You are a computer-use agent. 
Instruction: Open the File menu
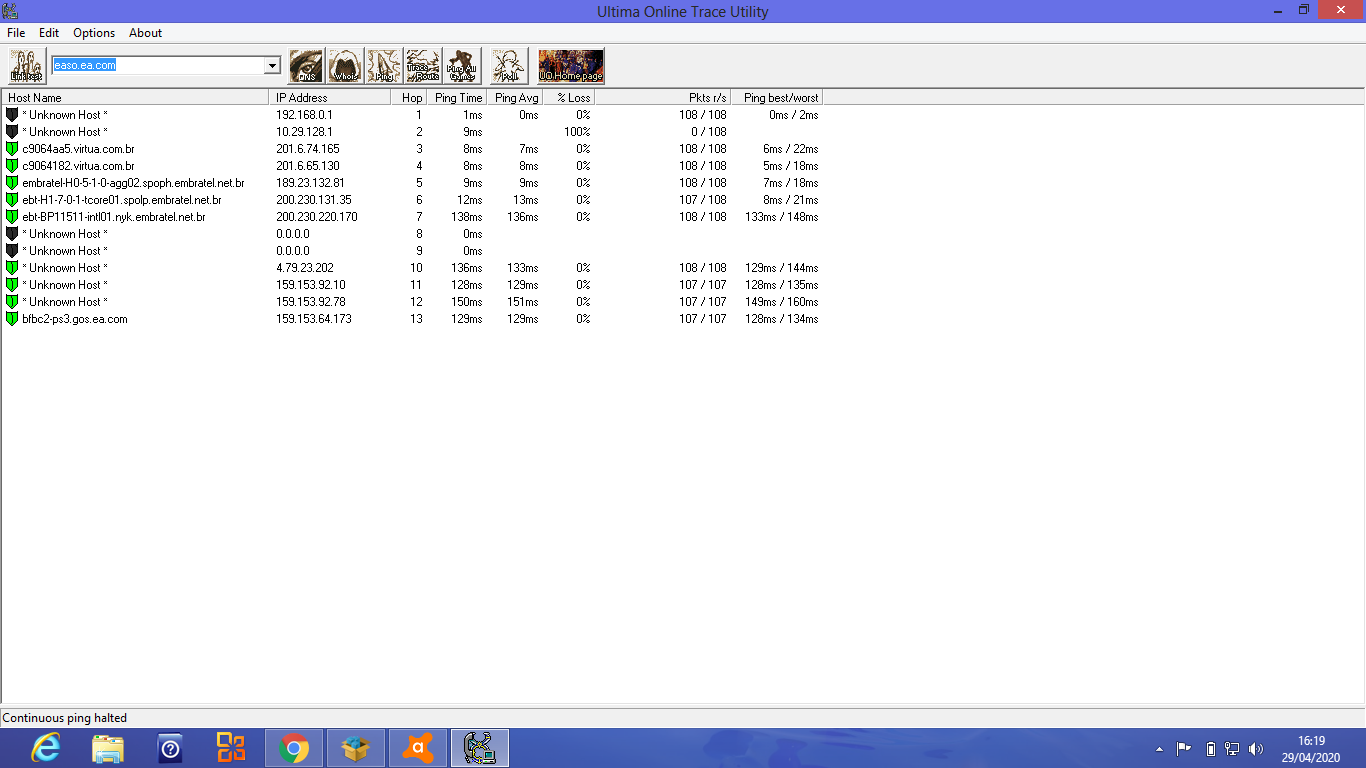tap(16, 33)
